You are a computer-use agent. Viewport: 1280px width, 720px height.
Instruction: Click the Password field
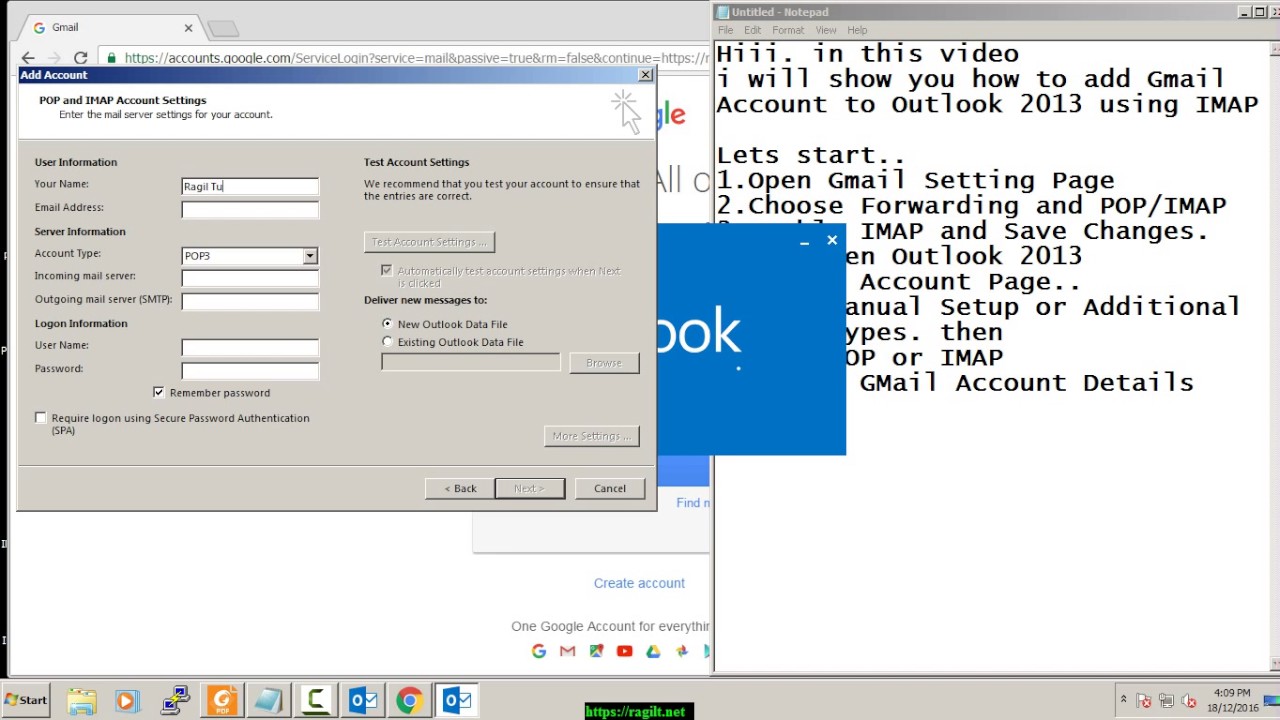point(250,371)
